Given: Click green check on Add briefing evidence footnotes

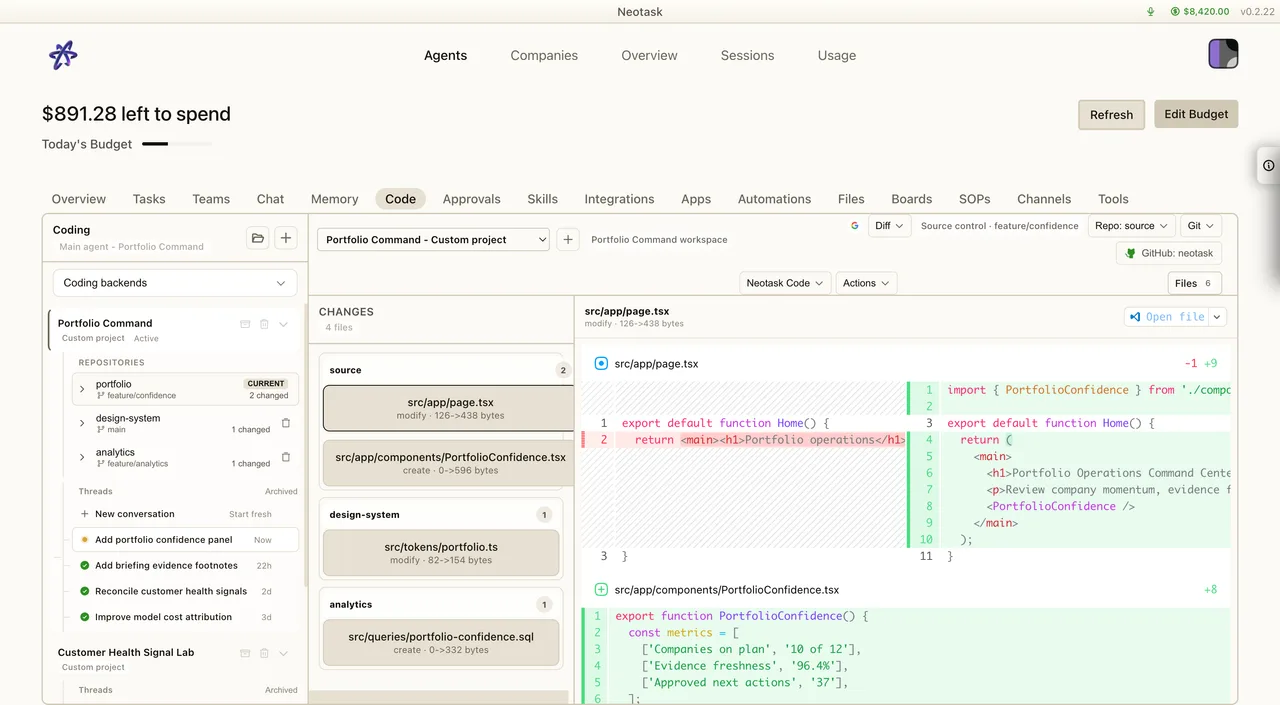Looking at the screenshot, I should click(85, 566).
